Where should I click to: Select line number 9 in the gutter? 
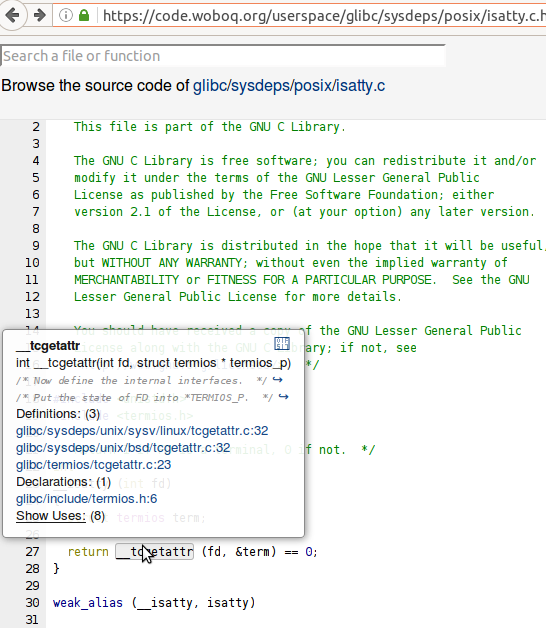click(x=36, y=246)
